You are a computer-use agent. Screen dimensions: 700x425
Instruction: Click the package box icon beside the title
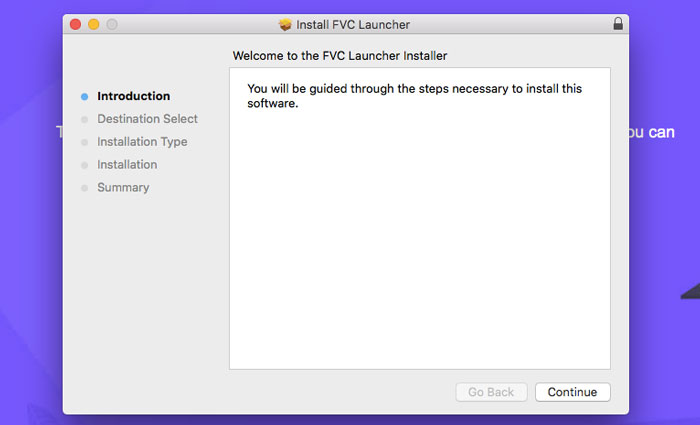285,25
